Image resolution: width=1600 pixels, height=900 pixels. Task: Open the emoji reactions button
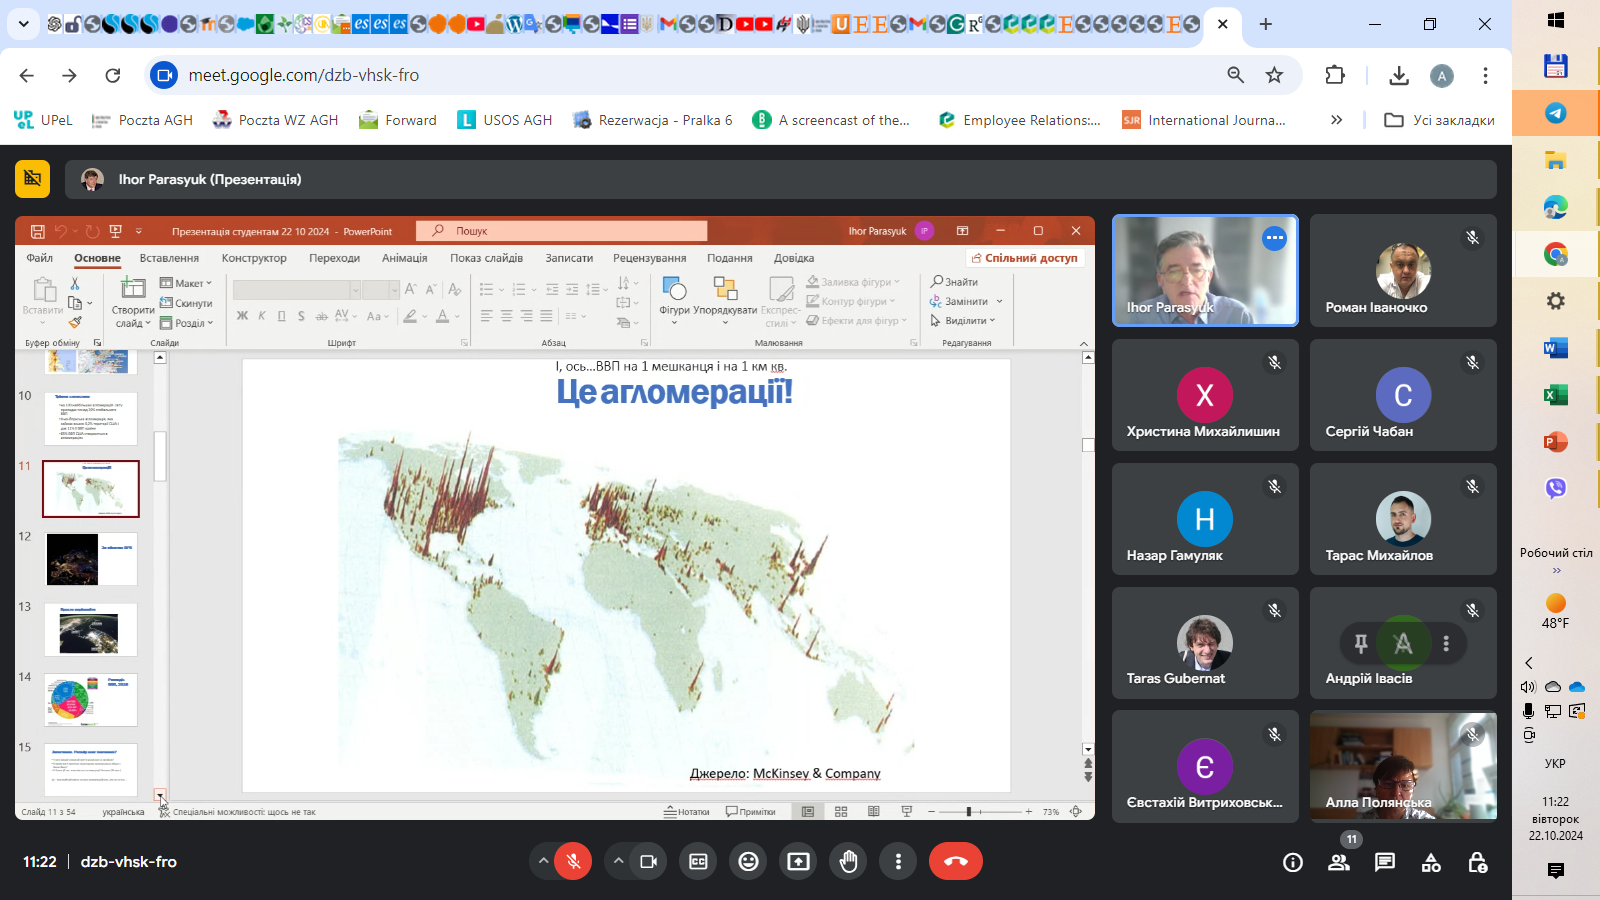748,861
